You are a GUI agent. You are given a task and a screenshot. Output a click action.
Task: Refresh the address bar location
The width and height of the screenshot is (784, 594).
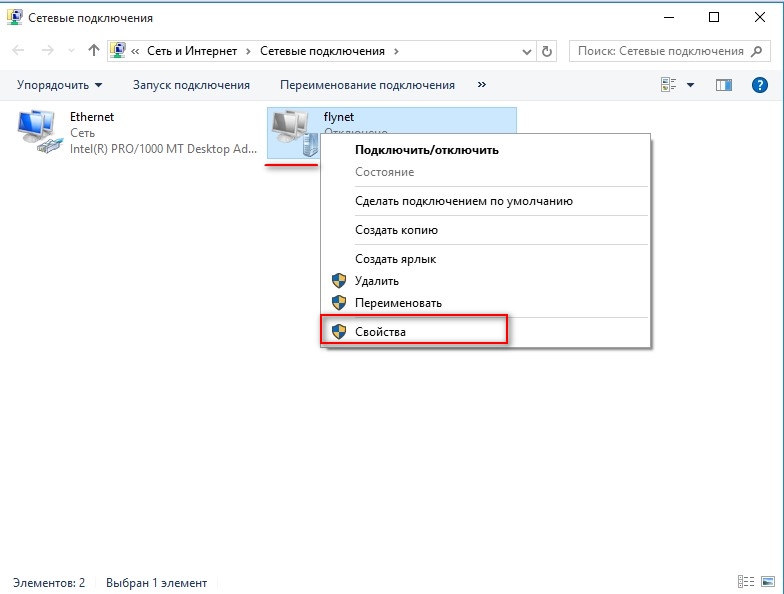[x=546, y=51]
